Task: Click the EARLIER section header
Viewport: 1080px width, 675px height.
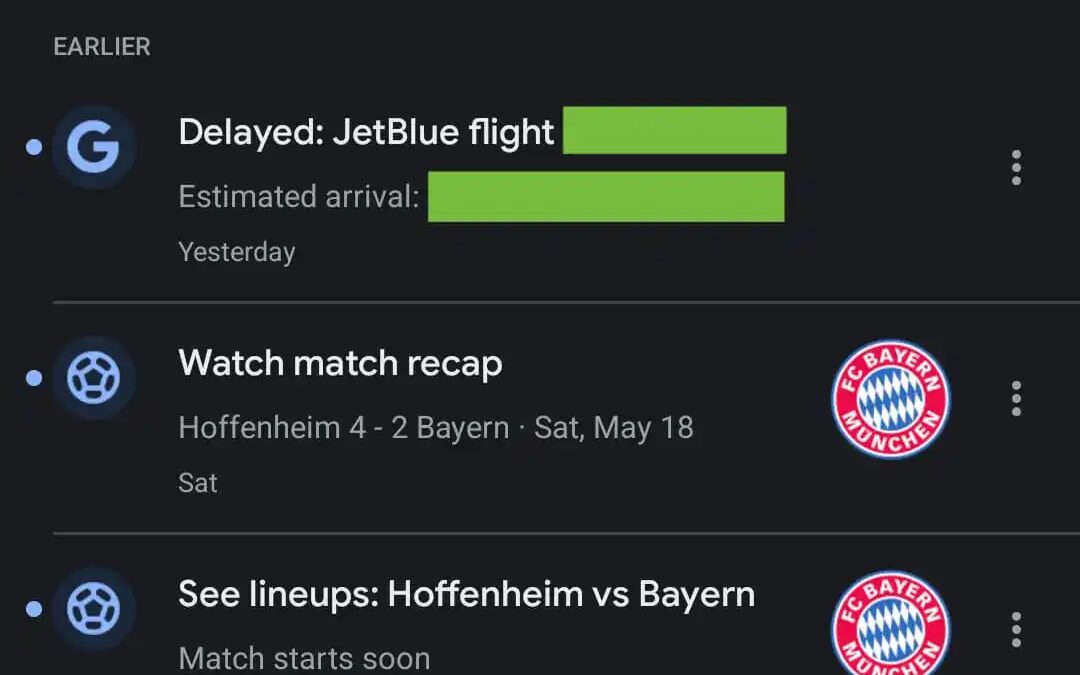Action: coord(102,47)
